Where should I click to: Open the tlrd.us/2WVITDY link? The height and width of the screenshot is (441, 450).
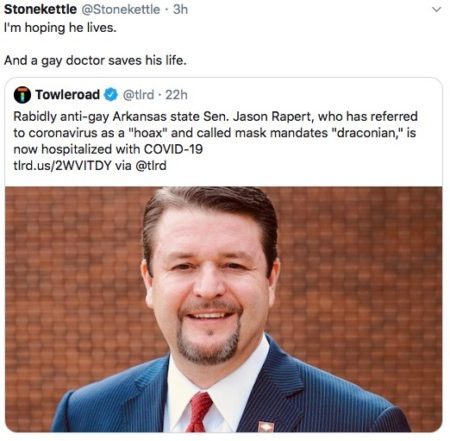click(62, 165)
